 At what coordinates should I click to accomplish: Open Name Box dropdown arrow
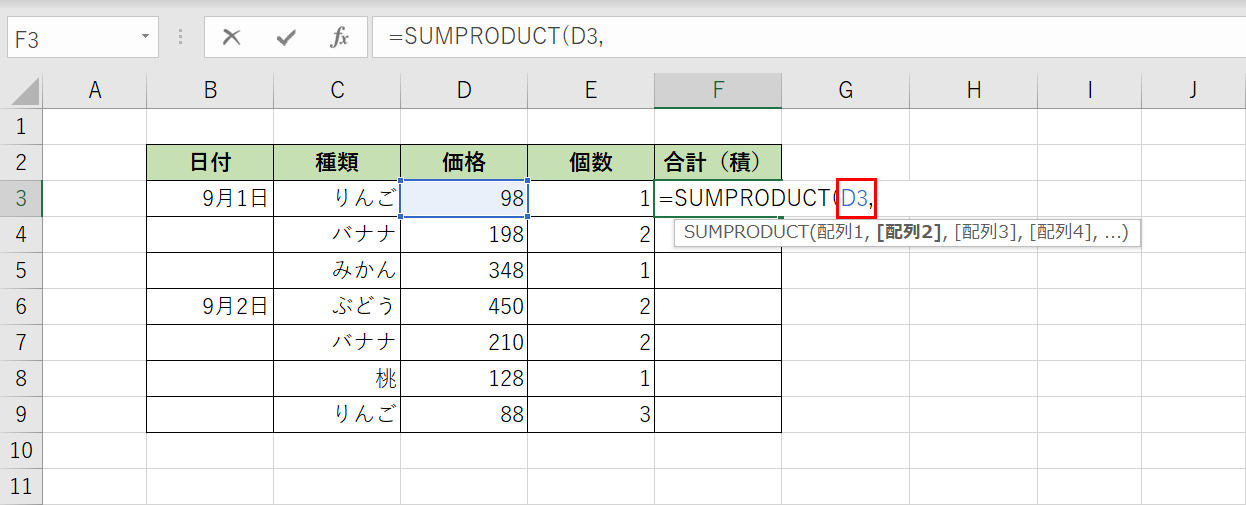coord(146,38)
